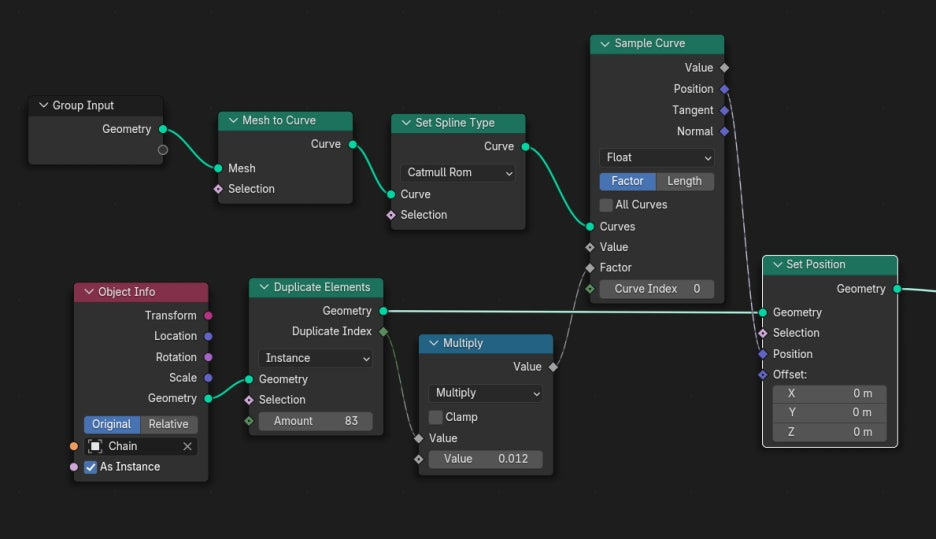This screenshot has height=539, width=936.
Task: Enable the All Curves checkbox
Action: point(606,205)
